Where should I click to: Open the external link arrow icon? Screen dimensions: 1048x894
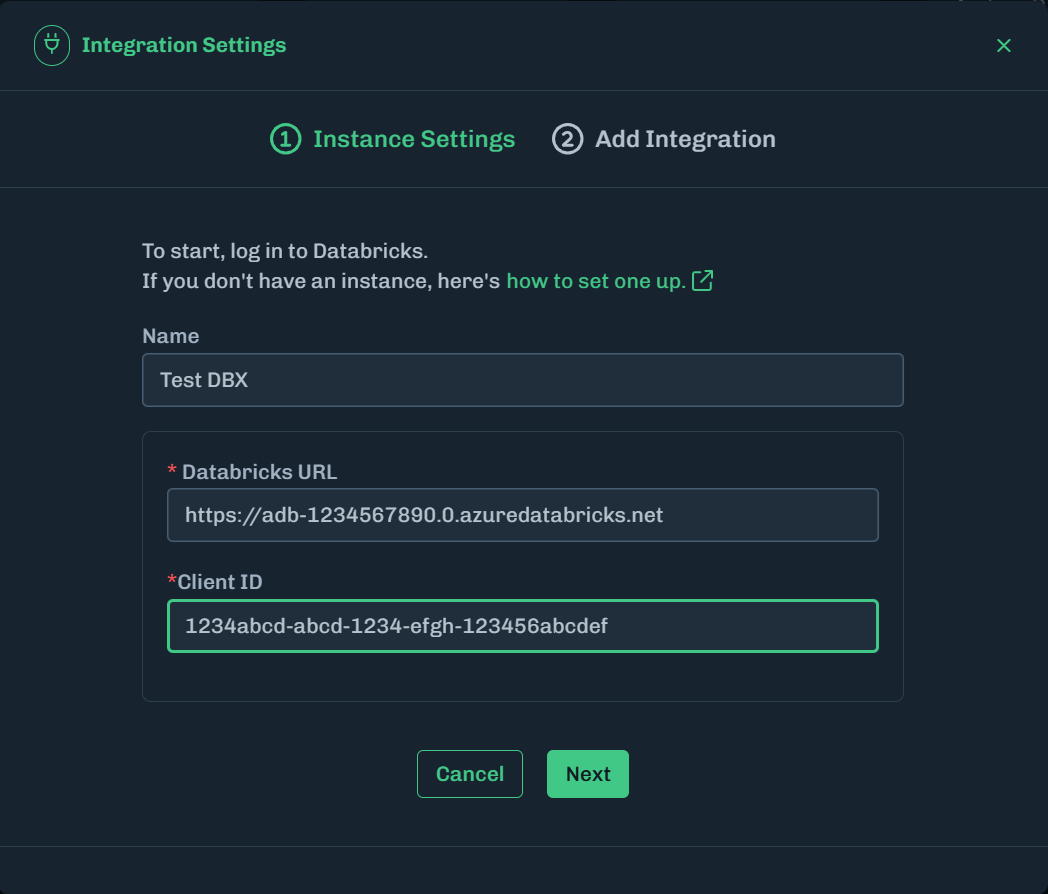pos(703,281)
